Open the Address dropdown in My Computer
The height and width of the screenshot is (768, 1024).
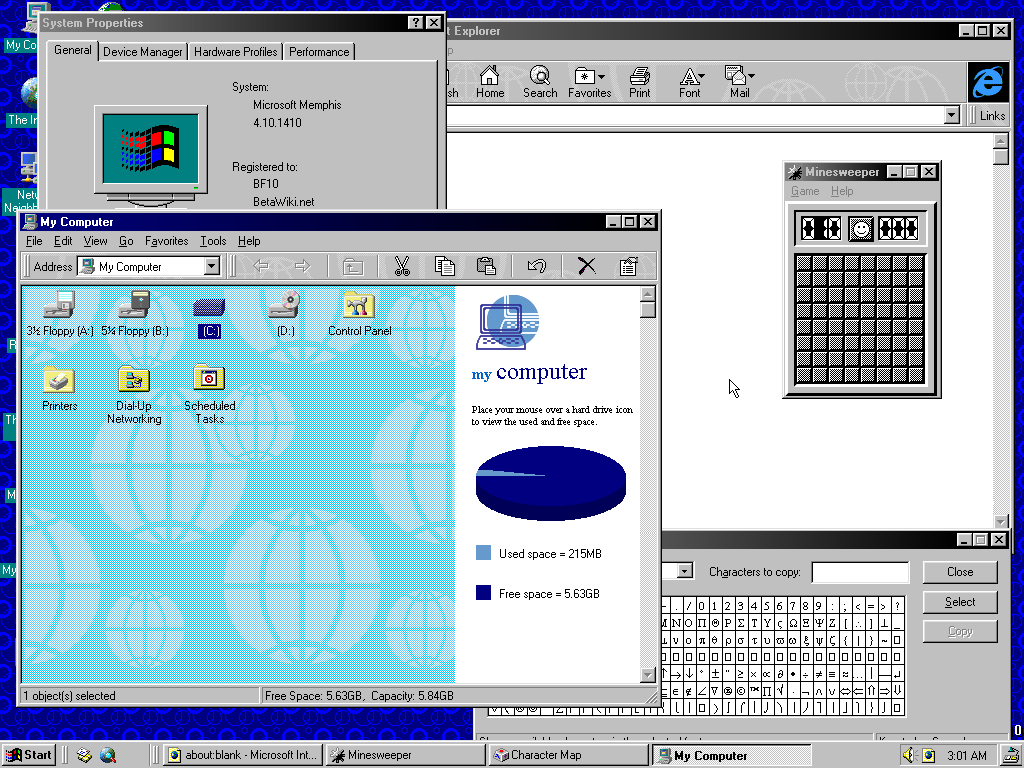click(211, 266)
